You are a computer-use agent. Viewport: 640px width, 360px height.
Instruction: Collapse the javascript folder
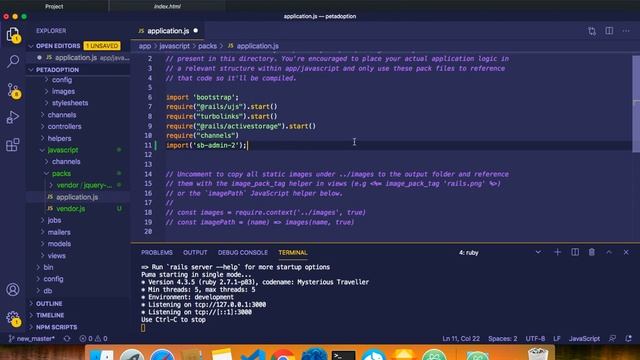[x=62, y=150]
